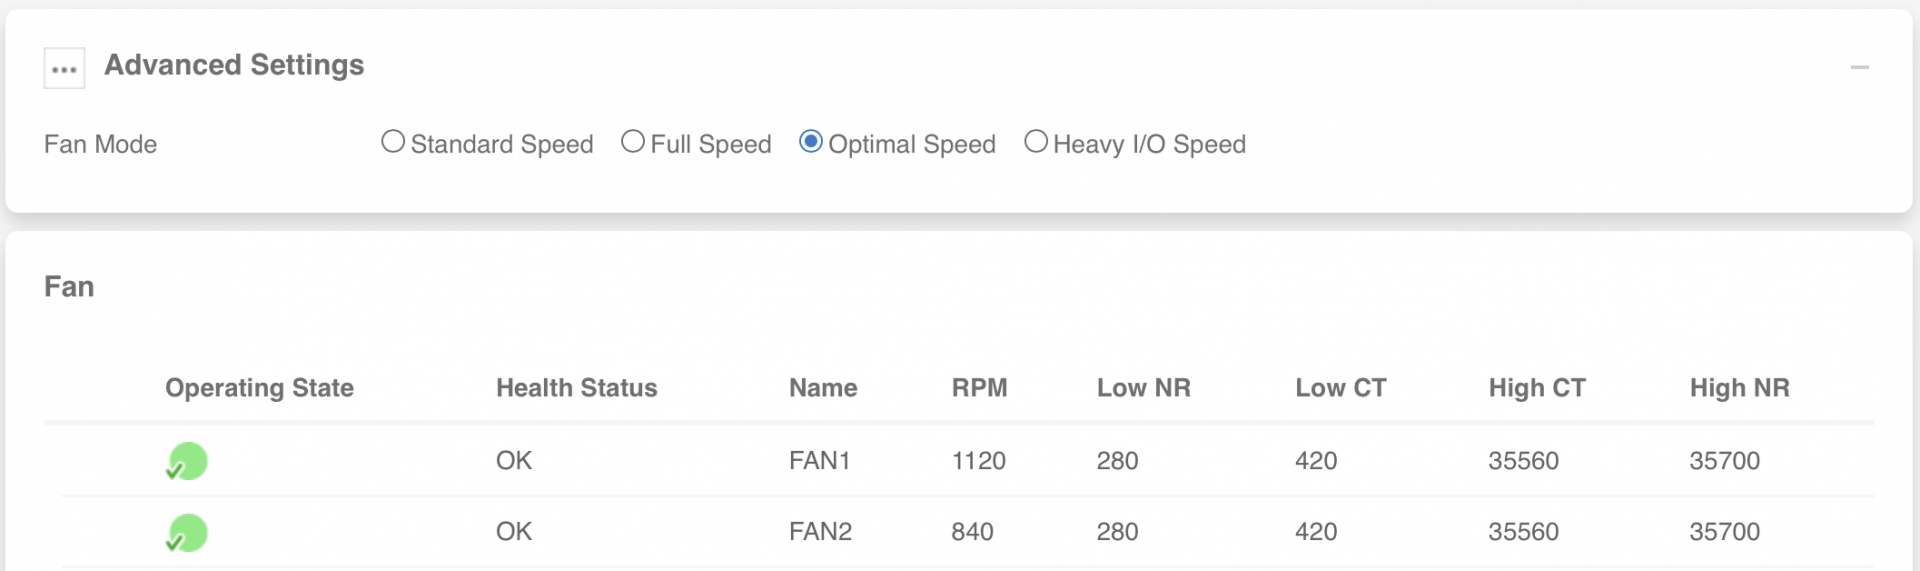The image size is (1920, 571).
Task: Click the High CT column header
Action: [1537, 388]
